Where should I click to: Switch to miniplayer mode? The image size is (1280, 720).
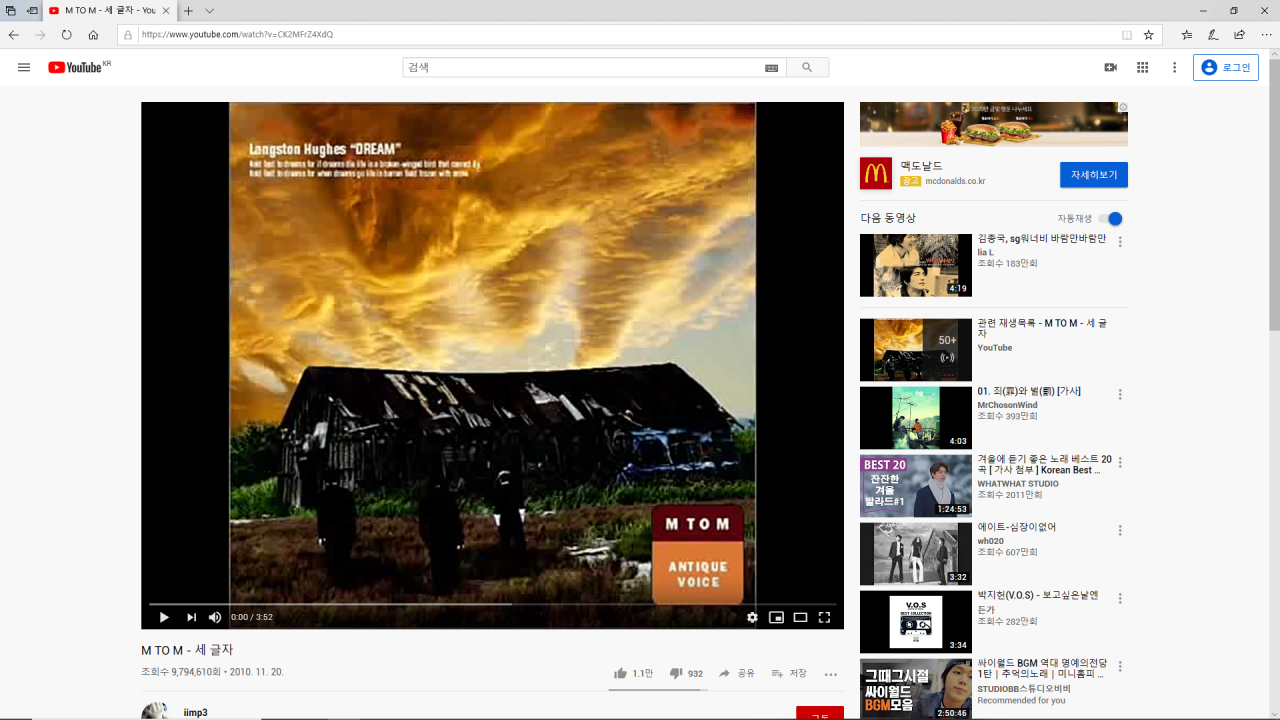pos(776,617)
